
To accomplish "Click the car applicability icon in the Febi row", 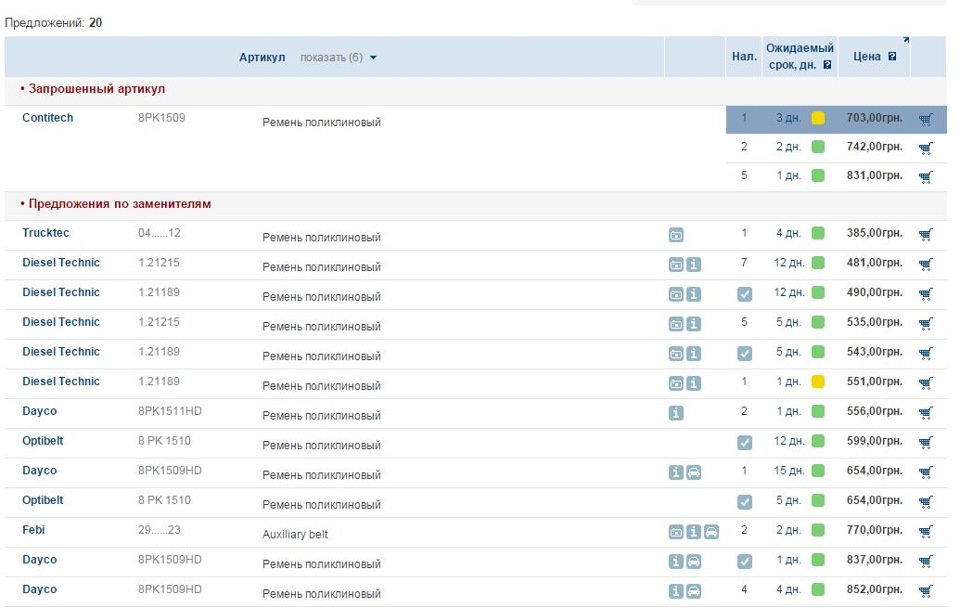I will (x=711, y=532).
